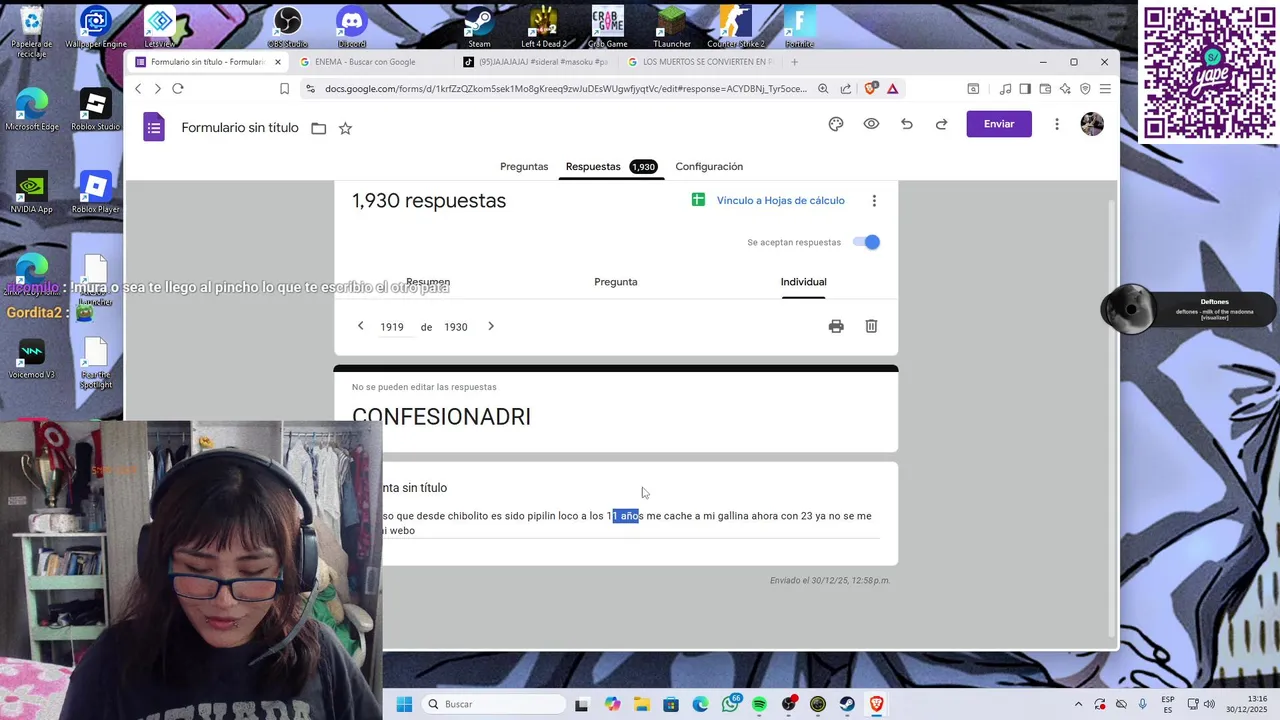Viewport: 1280px width, 720px height.
Task: Select the Individual responses view
Action: pos(804,282)
